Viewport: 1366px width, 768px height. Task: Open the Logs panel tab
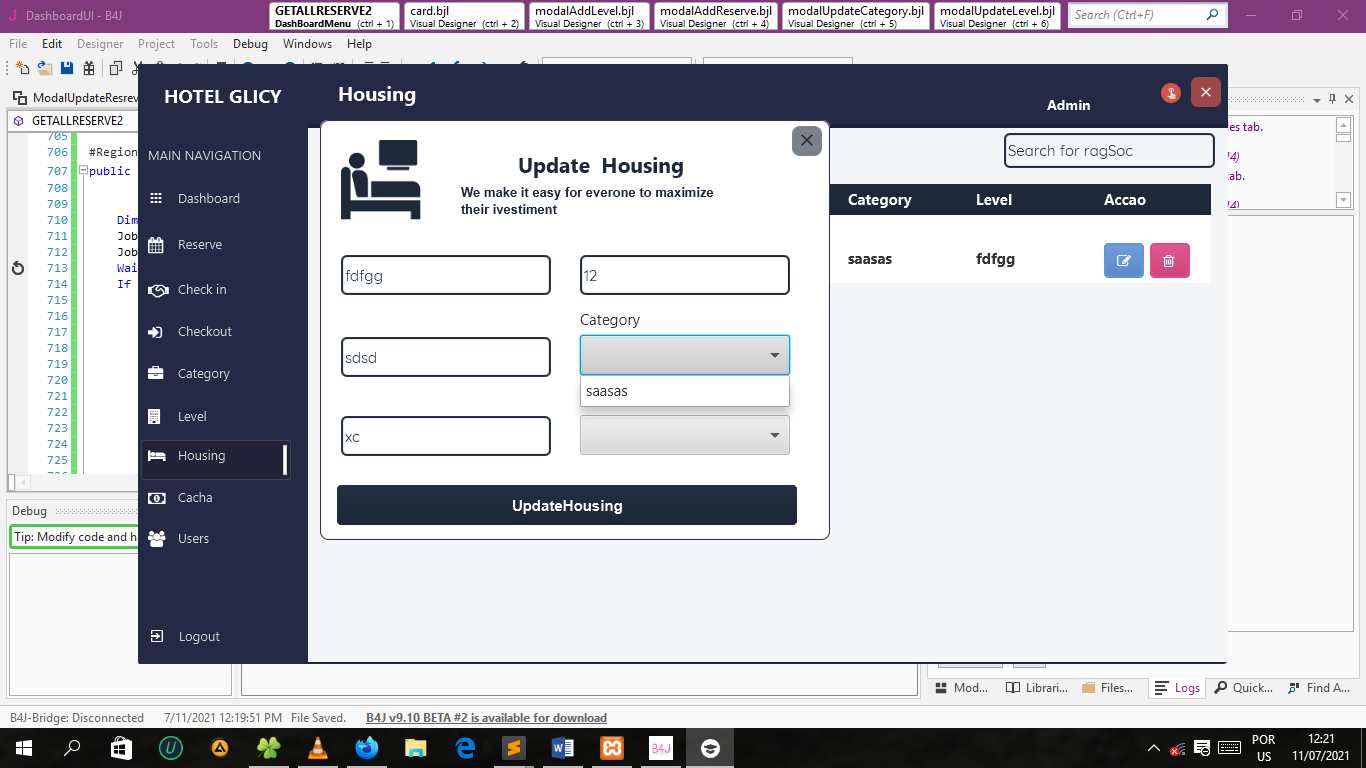point(1177,688)
